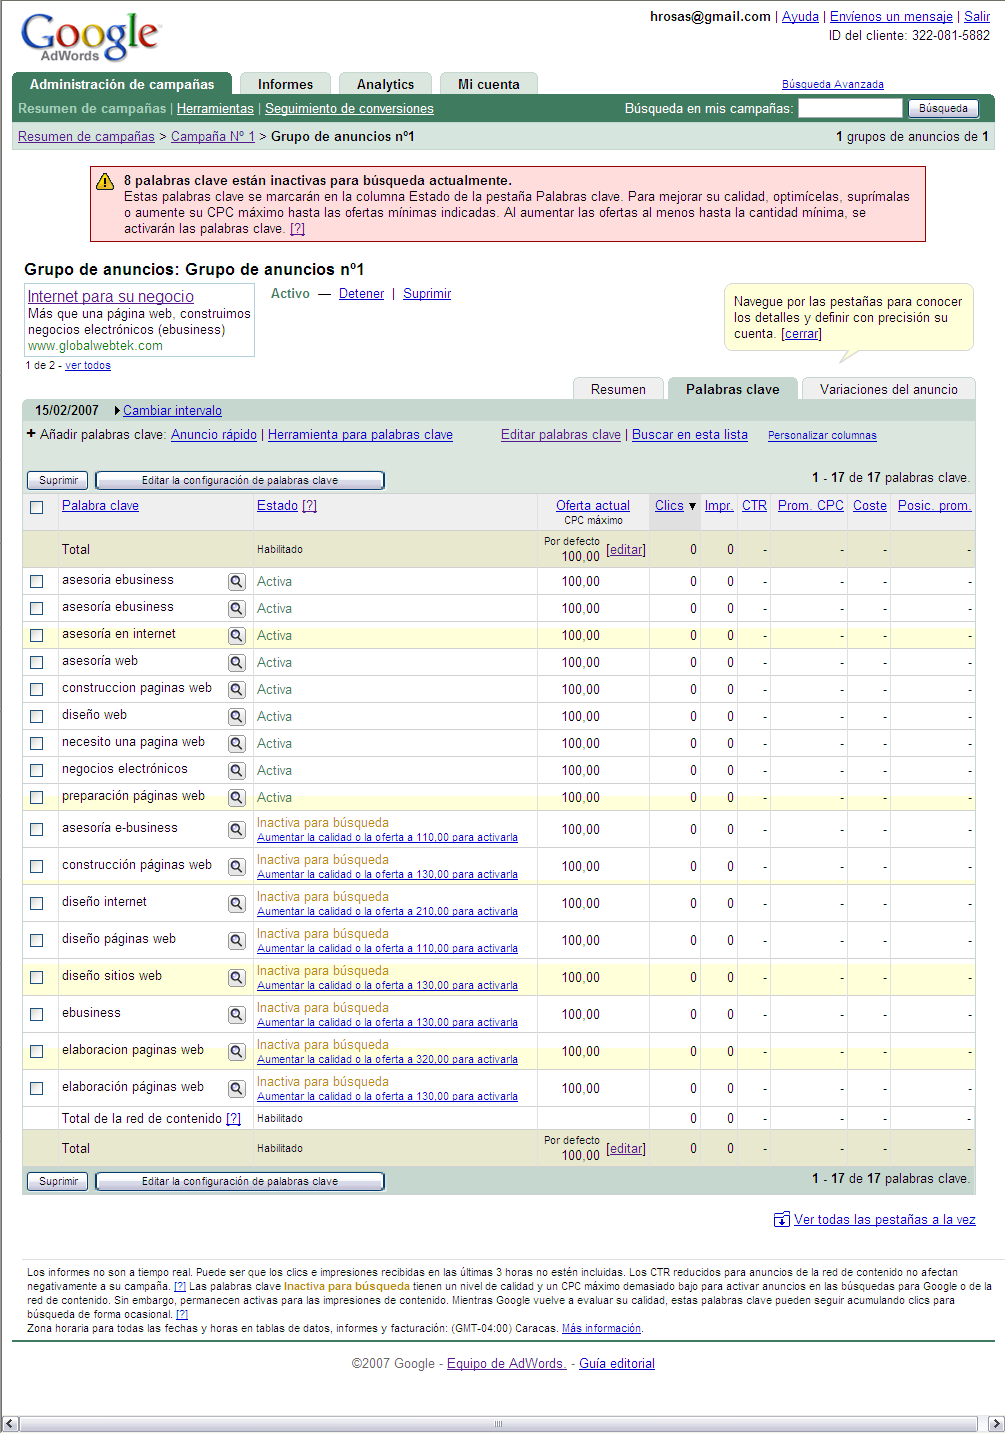1005x1433 pixels.
Task: Click the top "Suprimir" button
Action: click(58, 480)
